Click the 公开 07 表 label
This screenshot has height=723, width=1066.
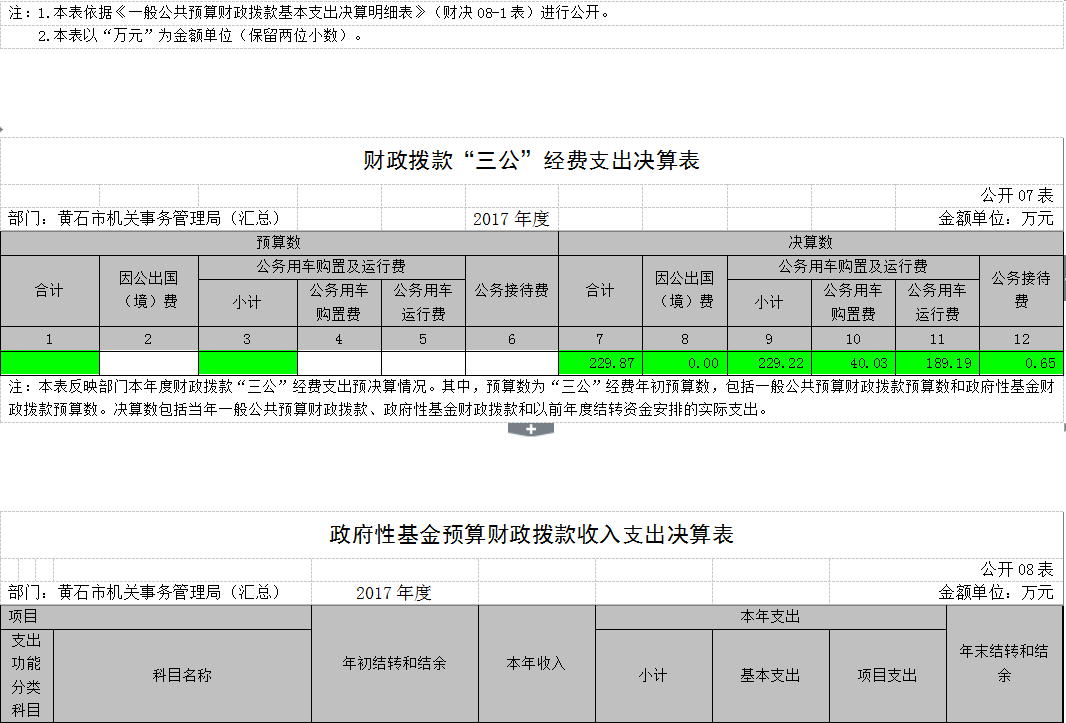click(1016, 196)
